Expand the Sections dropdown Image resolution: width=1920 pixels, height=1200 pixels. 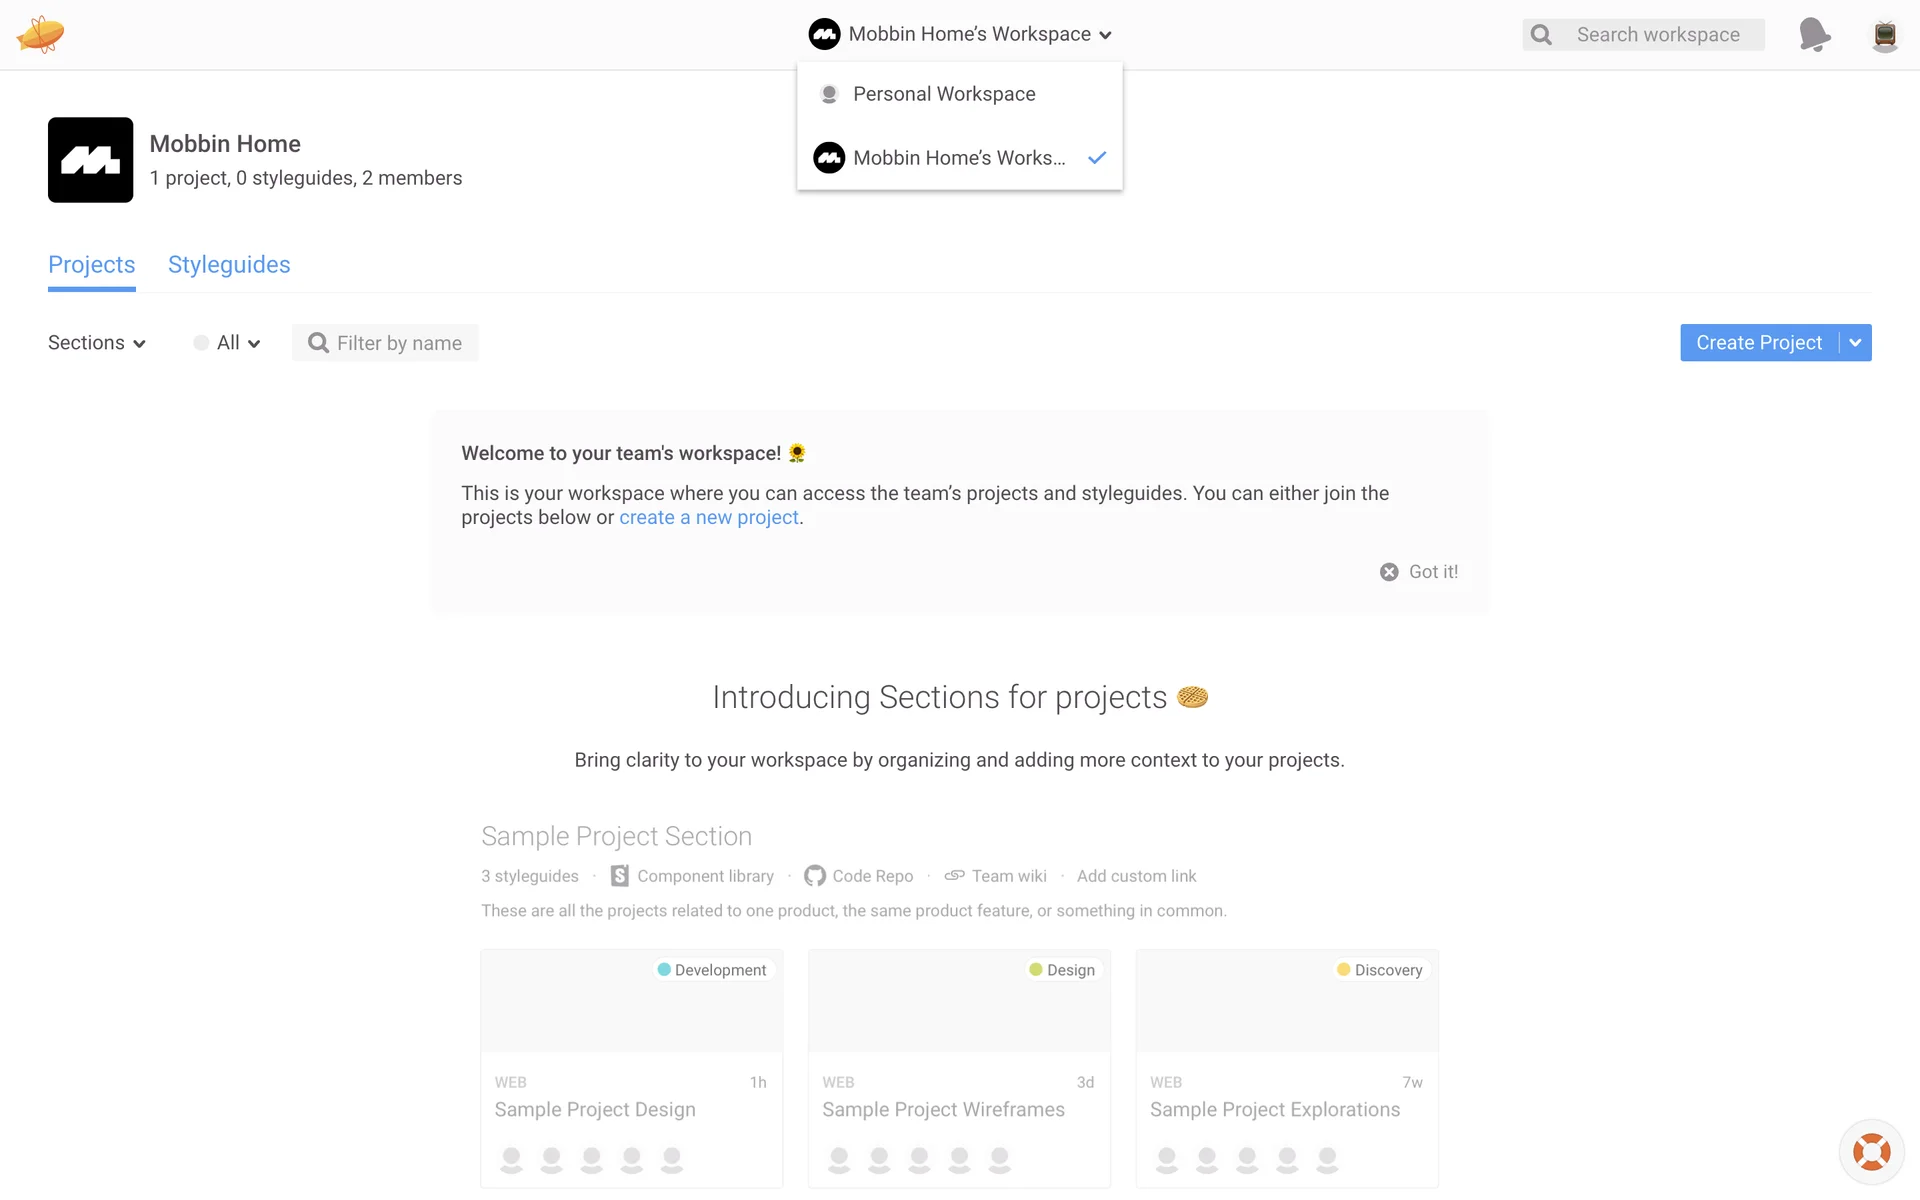[97, 343]
